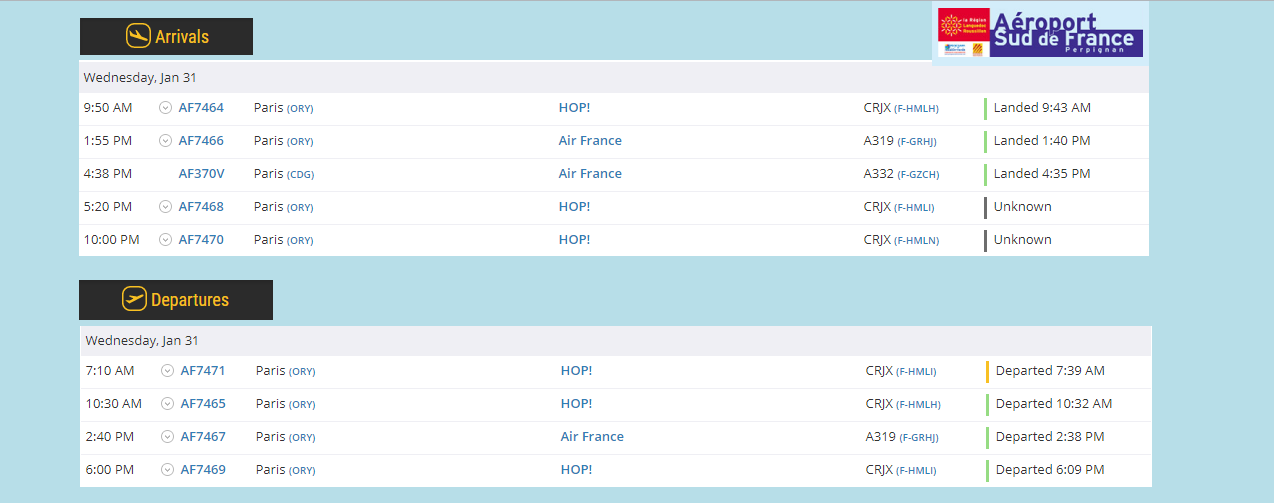
Task: Open flight AF7469 link
Action: pyautogui.click(x=203, y=470)
